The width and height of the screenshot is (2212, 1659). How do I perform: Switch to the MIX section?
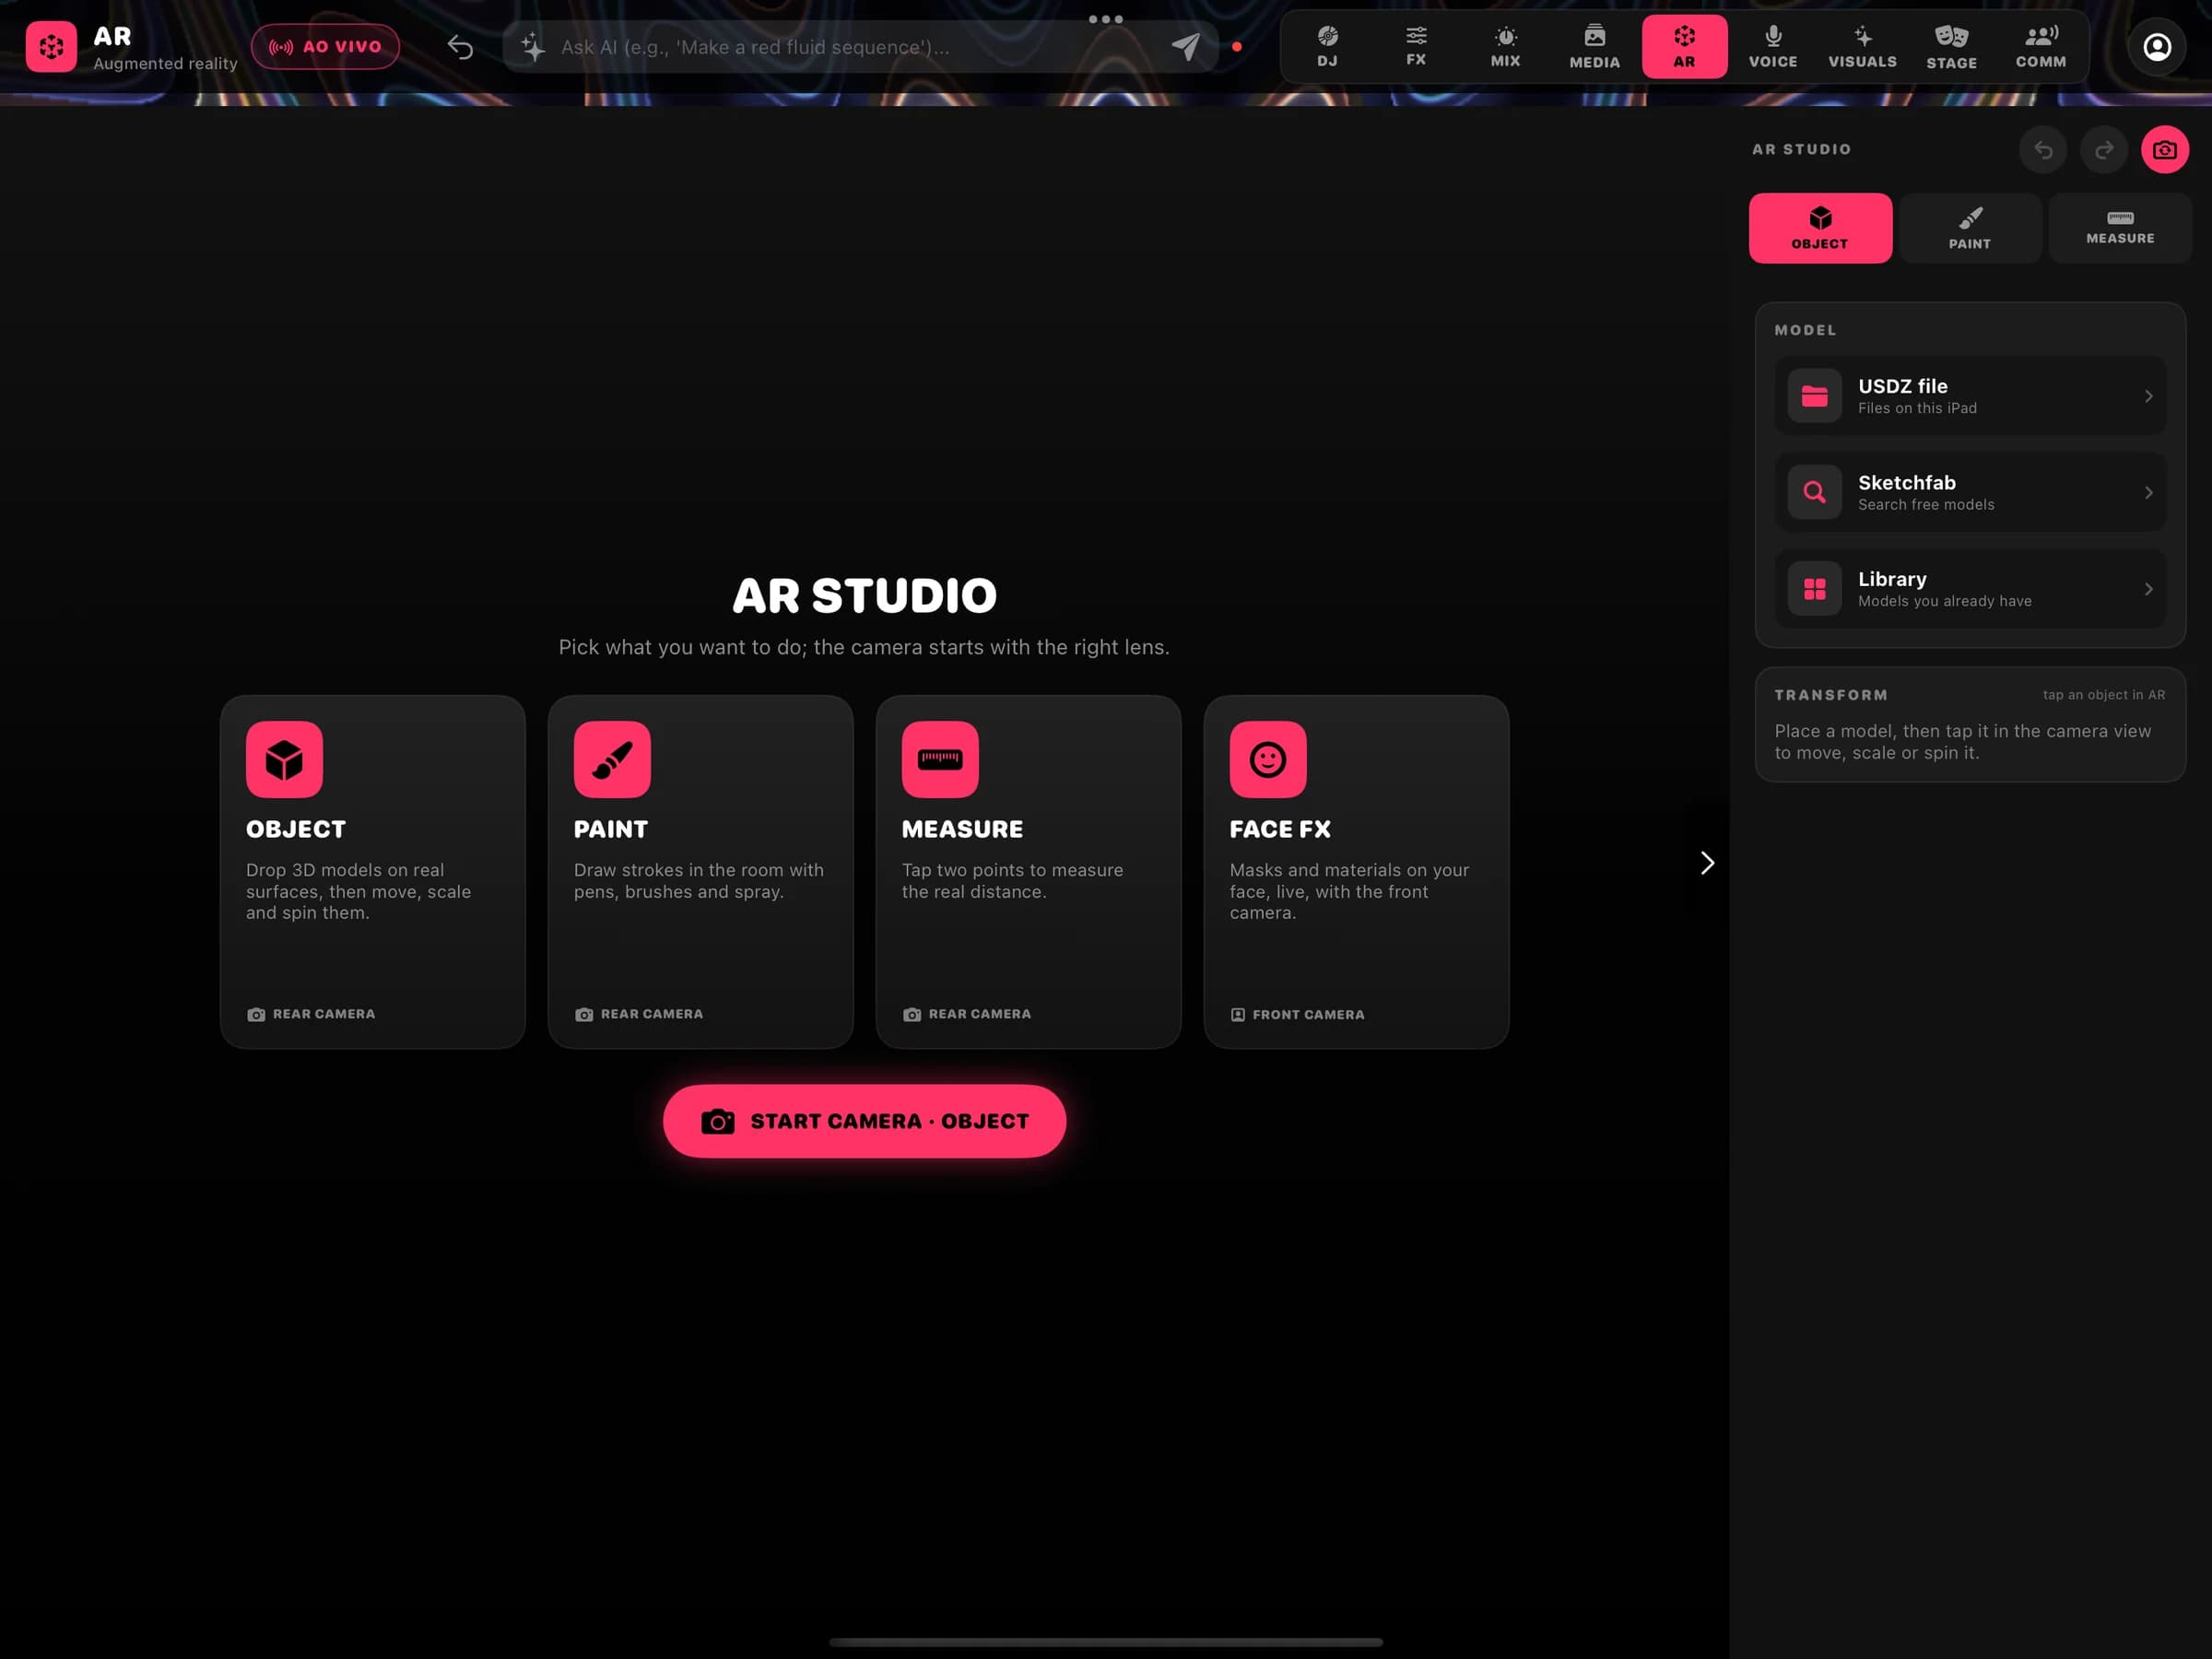click(x=1505, y=47)
